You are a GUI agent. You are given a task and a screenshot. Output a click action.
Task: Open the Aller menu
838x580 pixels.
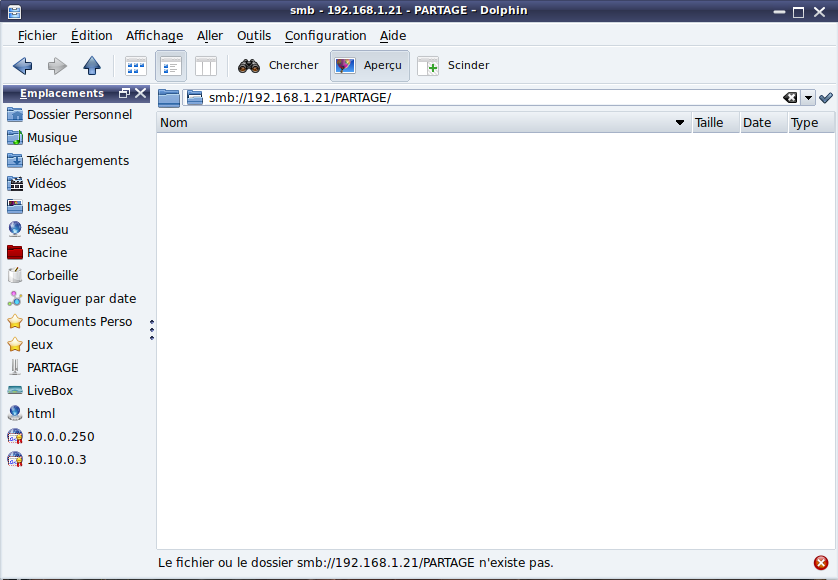[x=210, y=36]
